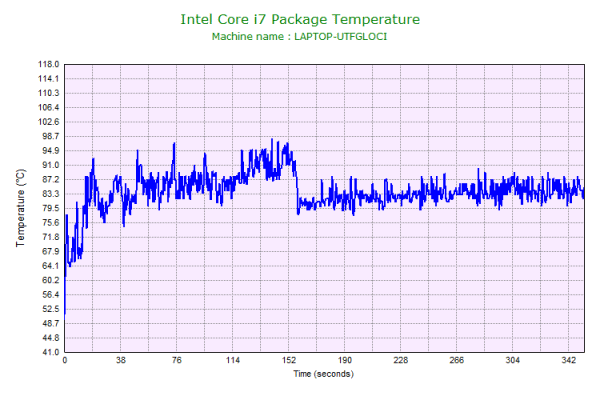Click the 304 x-axis time label
The width and height of the screenshot is (600, 400).
513,360
